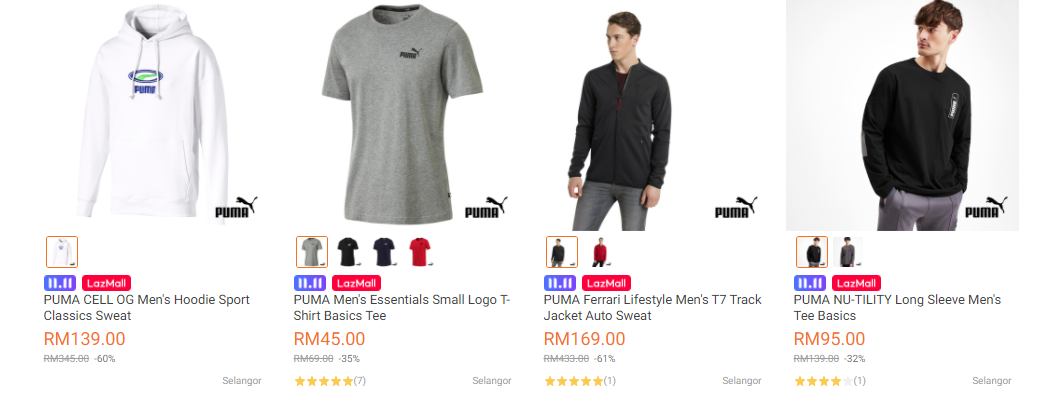Click the LazMall badge on CELL OG Hoodie
This screenshot has height=406, width=1050.
tap(106, 283)
